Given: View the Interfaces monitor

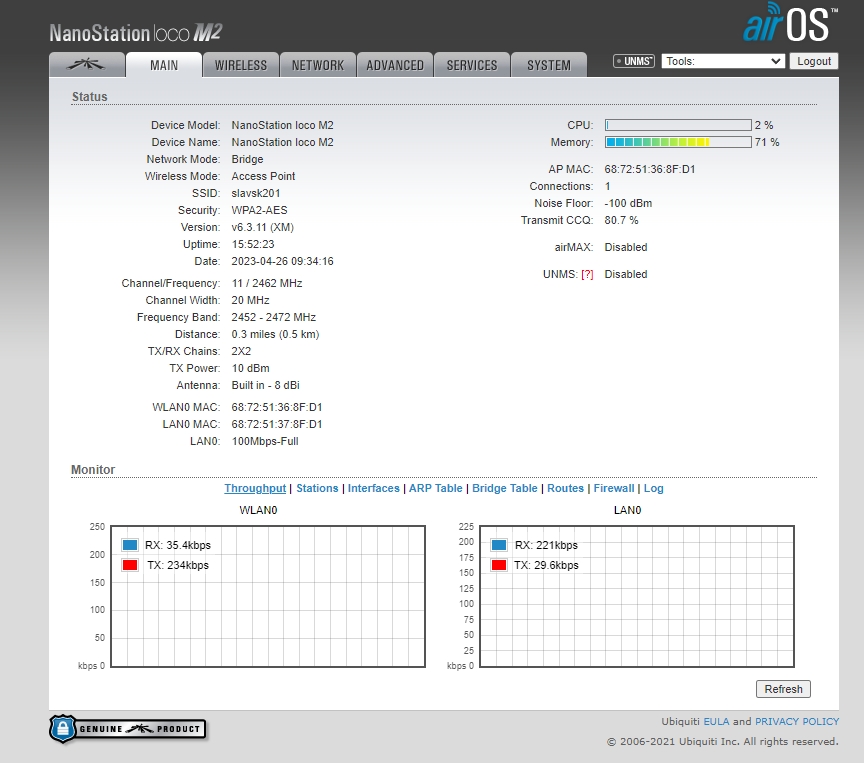Looking at the screenshot, I should [x=374, y=488].
